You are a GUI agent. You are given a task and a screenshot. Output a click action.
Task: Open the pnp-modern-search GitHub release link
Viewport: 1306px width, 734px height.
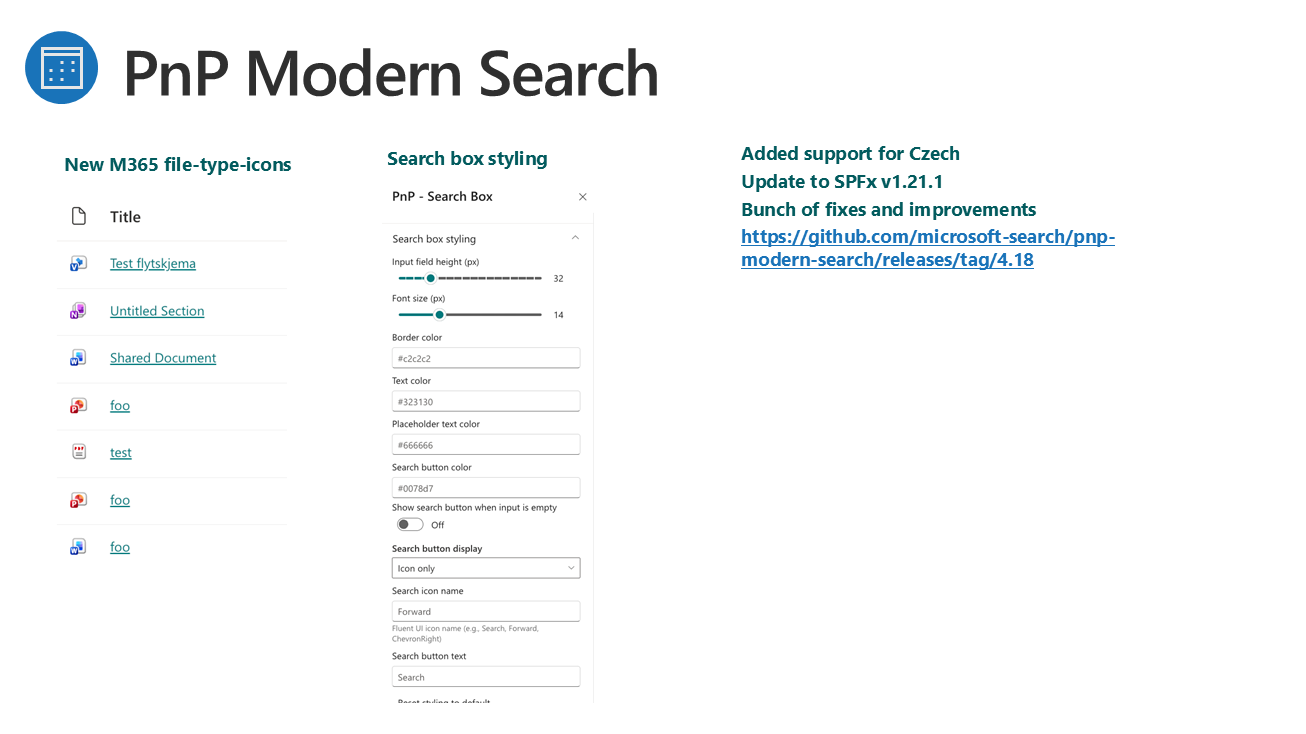(x=927, y=249)
